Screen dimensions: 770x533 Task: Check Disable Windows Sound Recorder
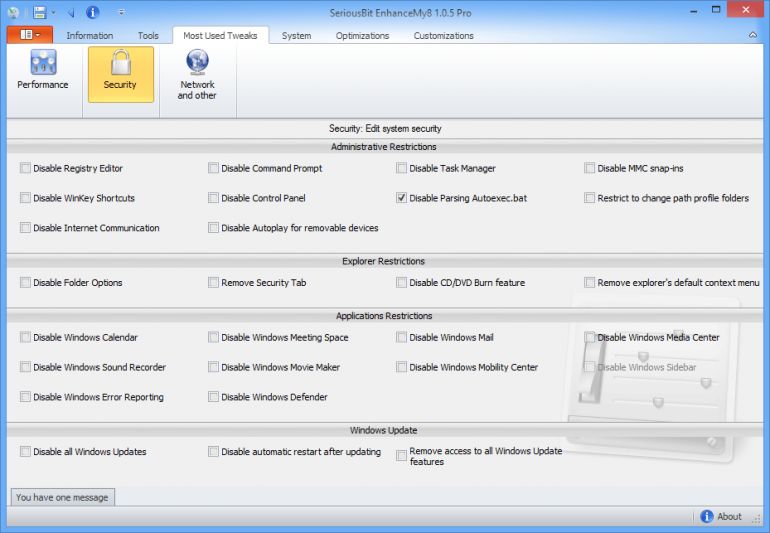click(x=25, y=367)
